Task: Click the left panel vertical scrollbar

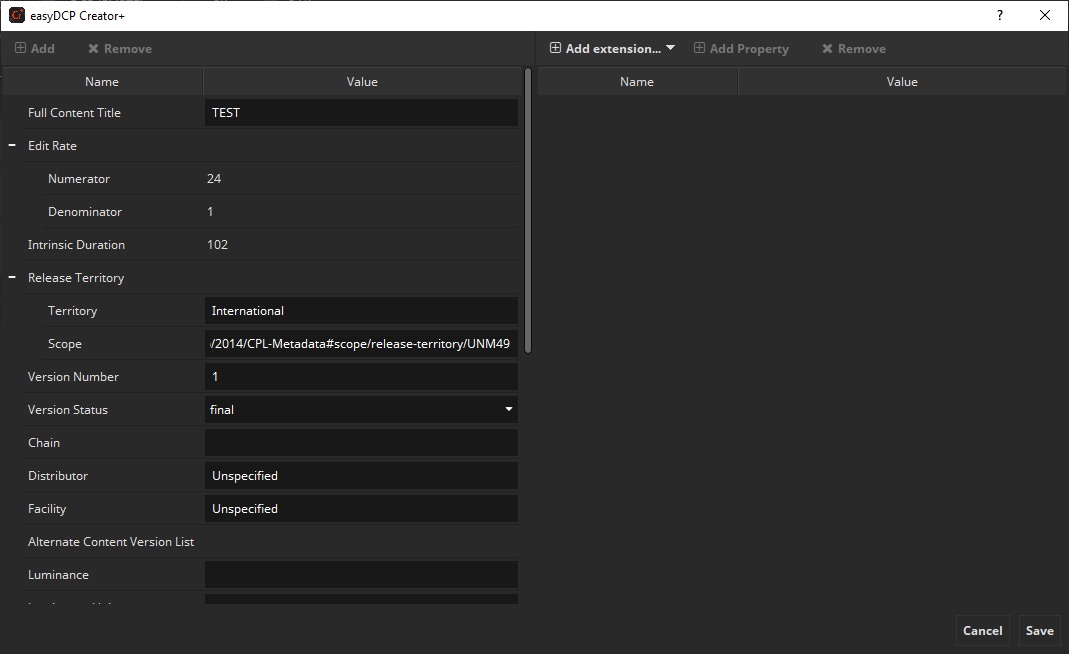Action: point(528,210)
